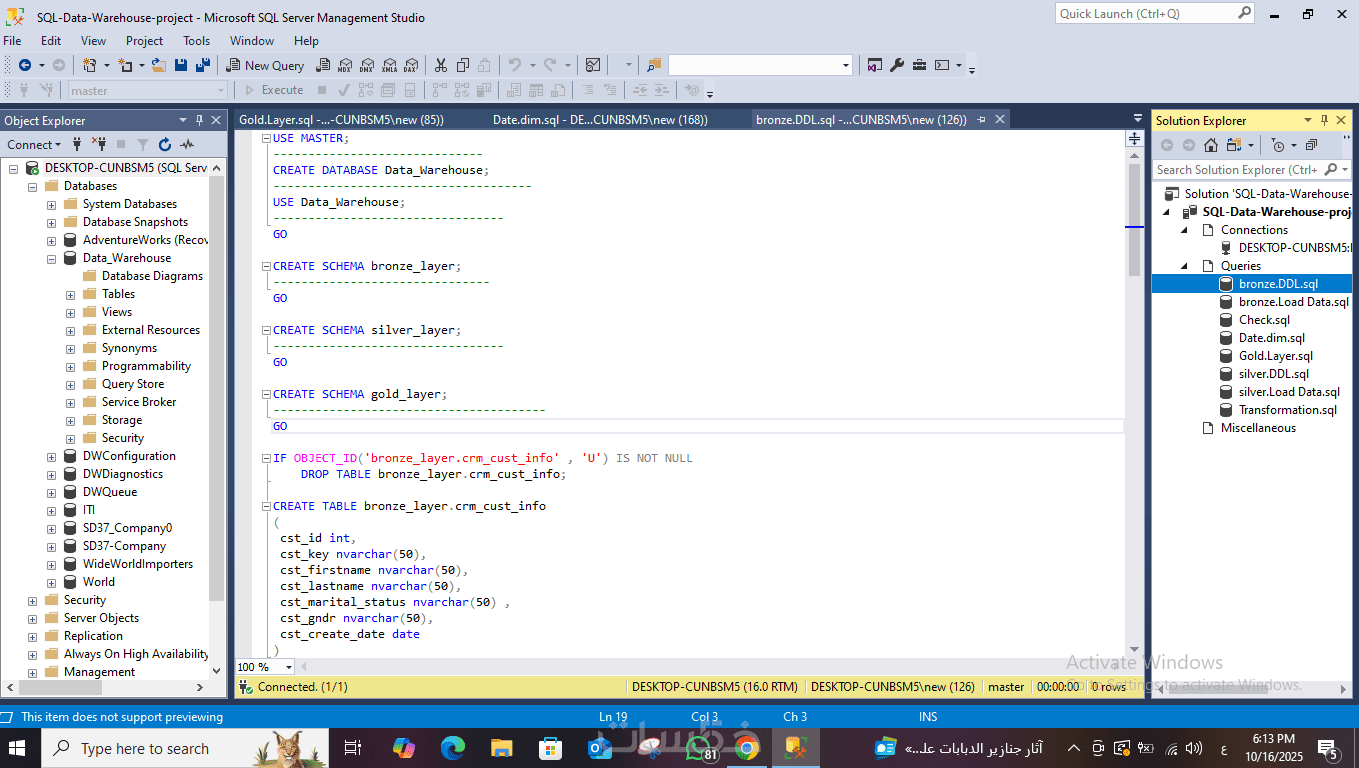
Task: Click the Home icon in Solution Explorer
Action: 1210,145
